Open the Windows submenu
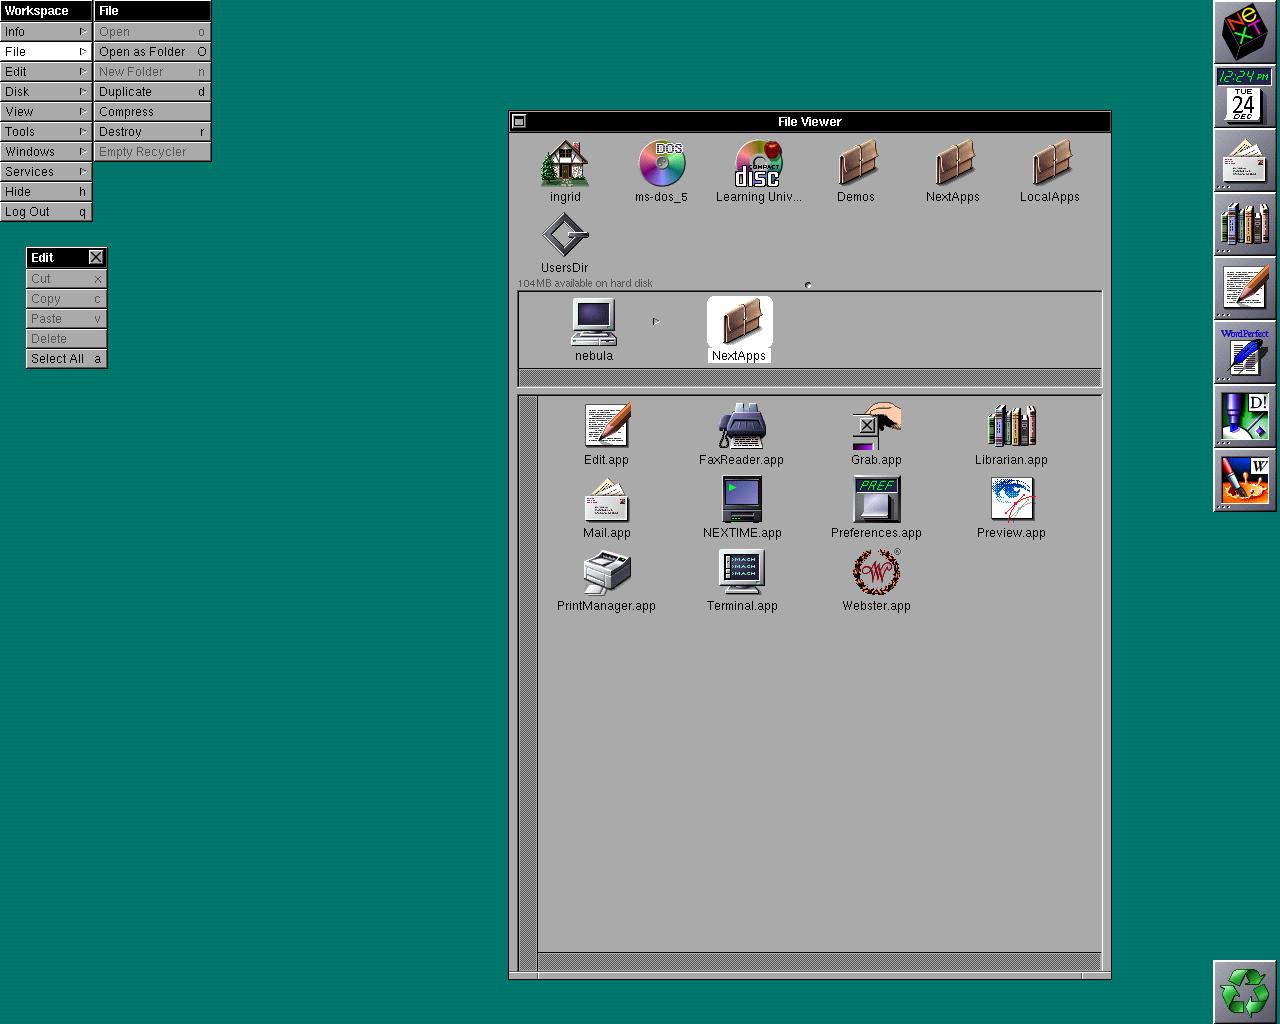The width and height of the screenshot is (1280, 1024). (46, 152)
